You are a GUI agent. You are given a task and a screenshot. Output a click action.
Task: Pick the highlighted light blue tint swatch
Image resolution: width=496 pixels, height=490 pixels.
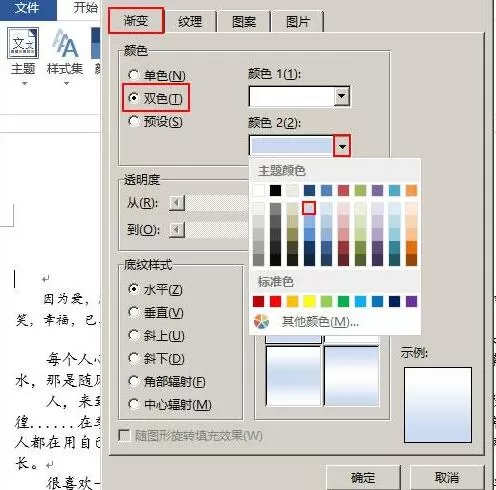[309, 208]
